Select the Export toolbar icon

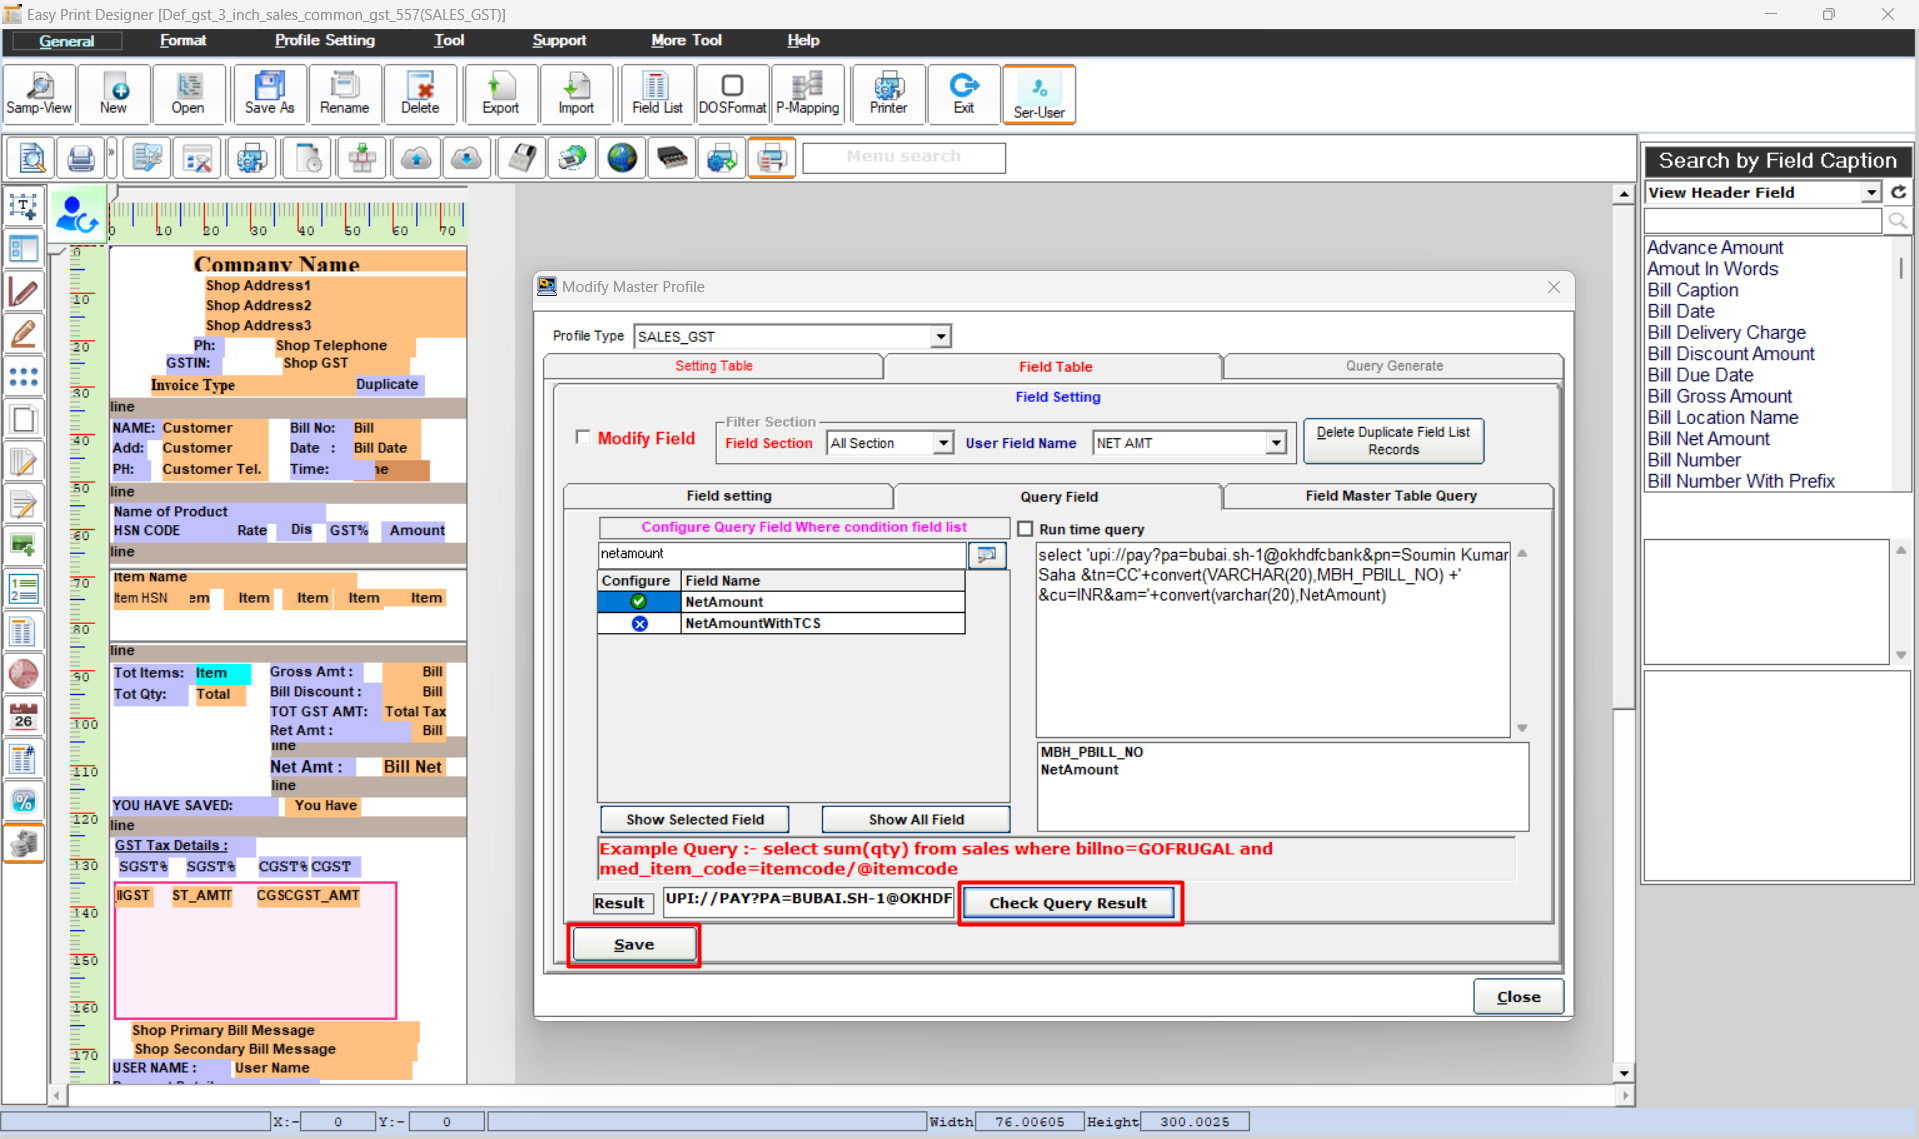tap(500, 94)
